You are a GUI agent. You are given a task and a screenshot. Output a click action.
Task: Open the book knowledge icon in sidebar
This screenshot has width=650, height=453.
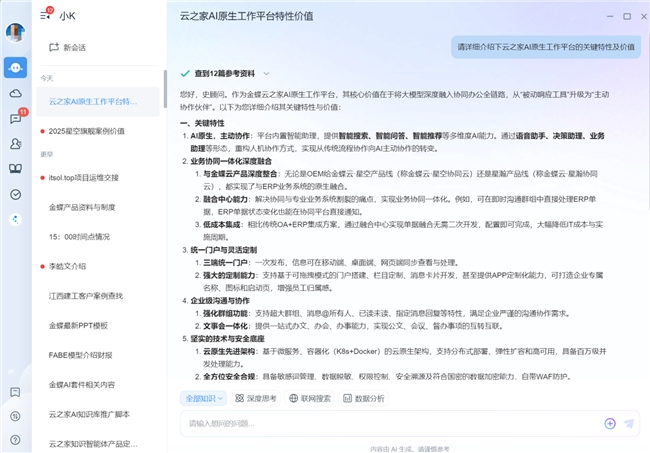click(15, 169)
